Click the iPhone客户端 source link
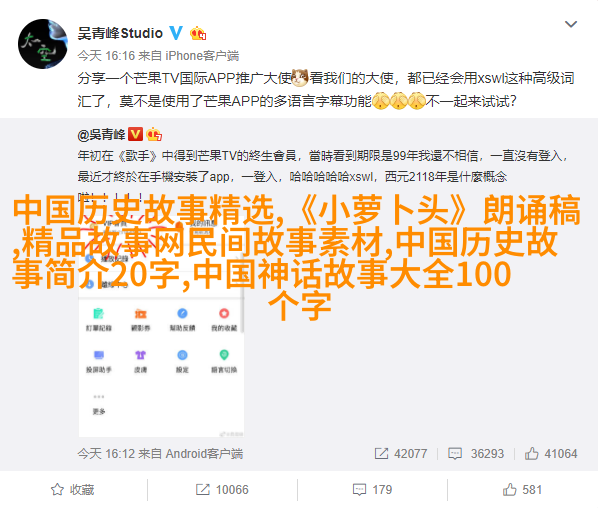The height and width of the screenshot is (508, 598). tap(202, 56)
